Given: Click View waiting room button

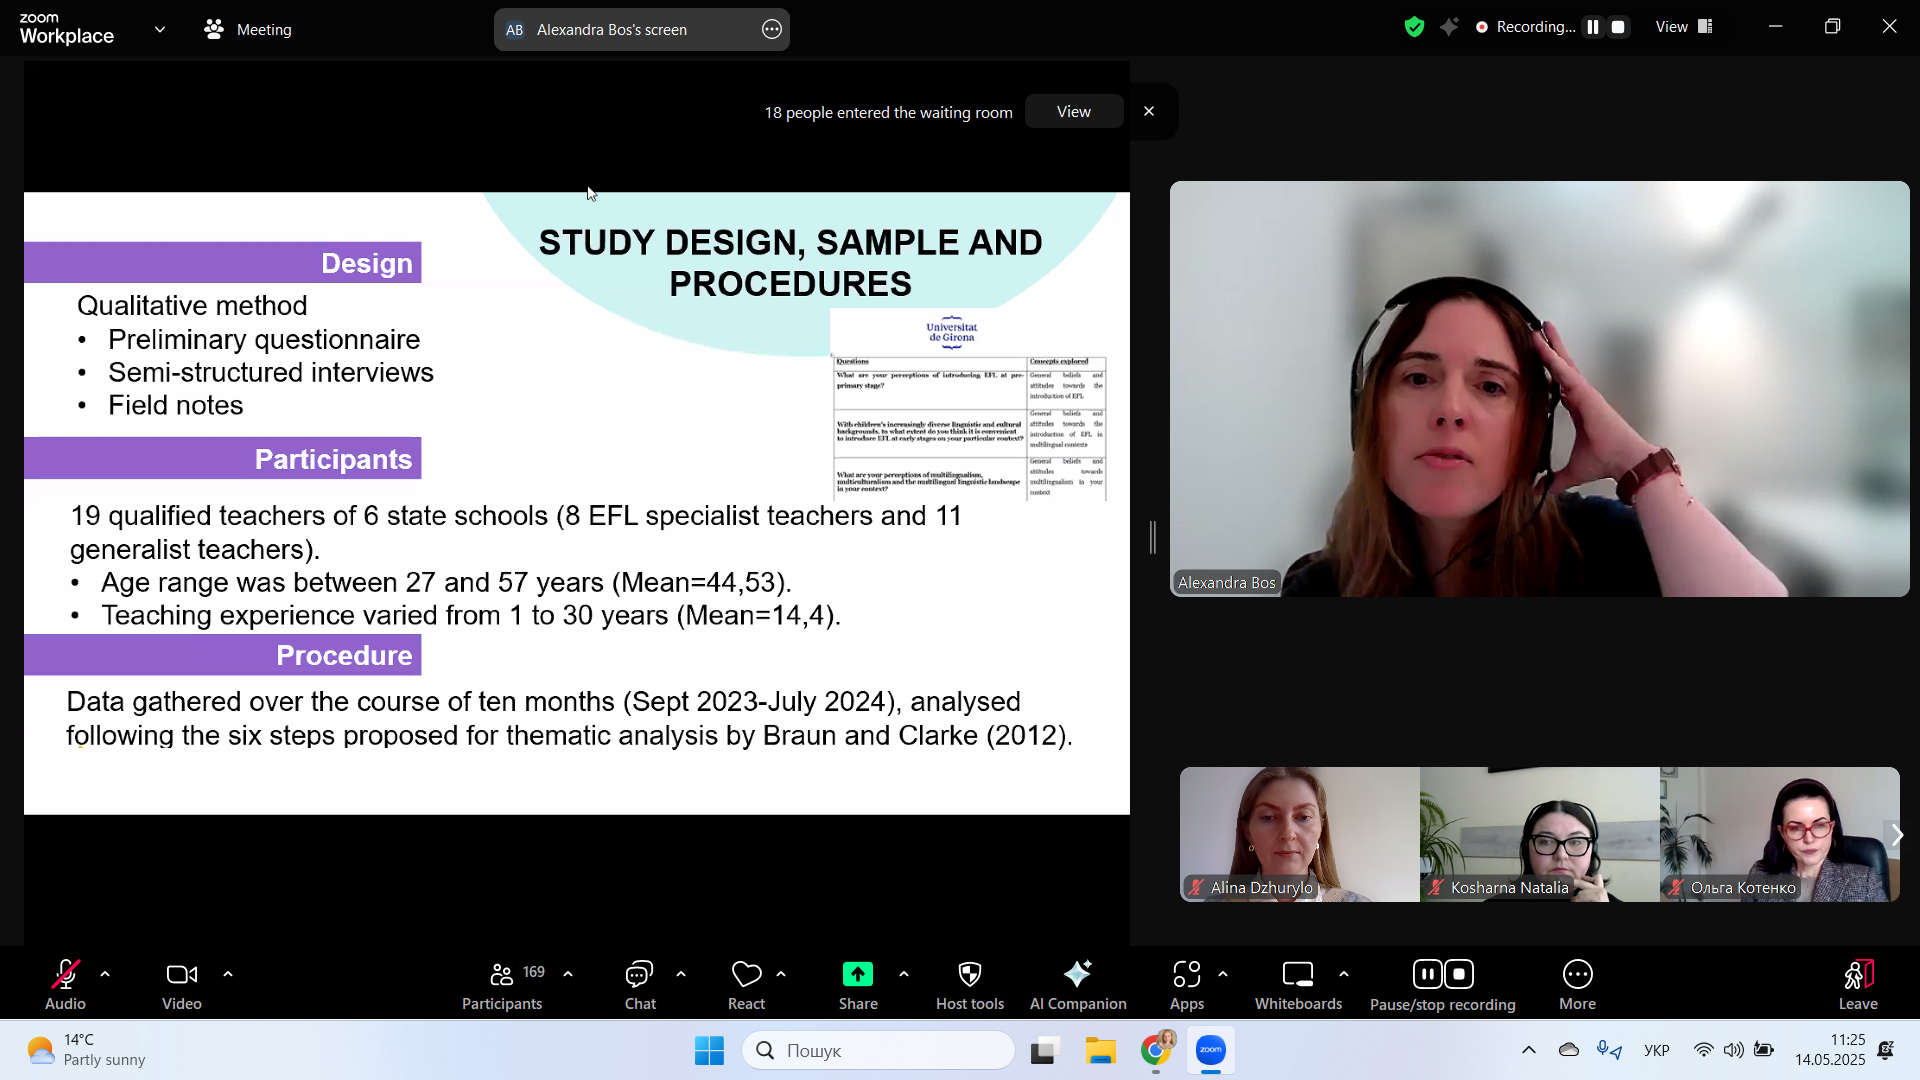Looking at the screenshot, I should (1073, 112).
